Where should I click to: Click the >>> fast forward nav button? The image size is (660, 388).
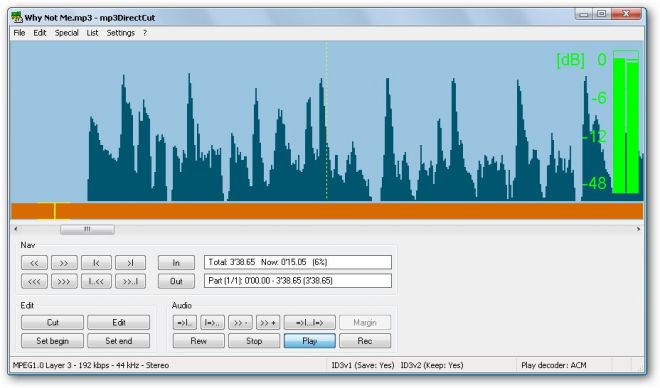tap(64, 281)
